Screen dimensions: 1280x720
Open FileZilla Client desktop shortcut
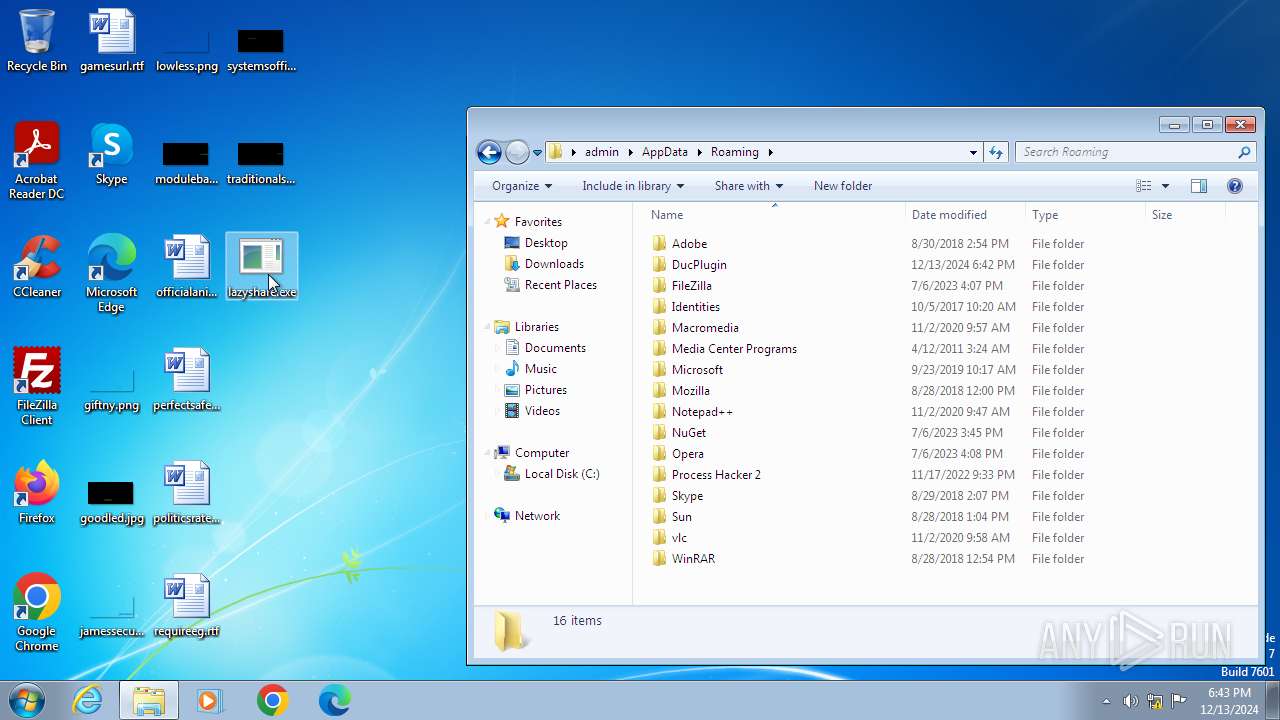[37, 387]
